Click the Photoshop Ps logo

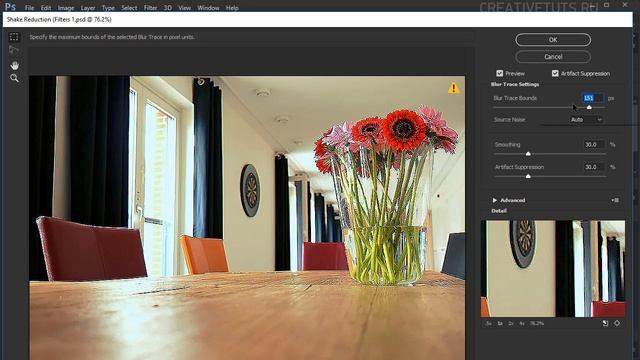[x=10, y=7]
